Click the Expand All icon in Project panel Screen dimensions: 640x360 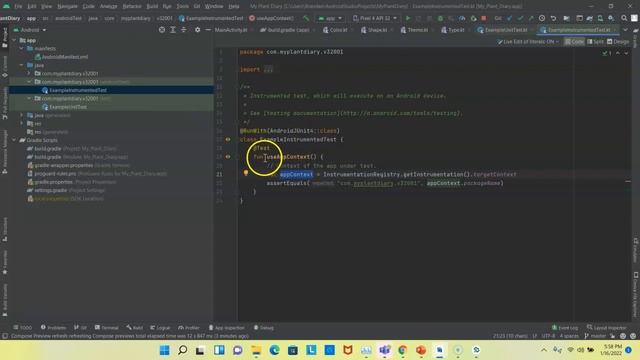click(173, 30)
